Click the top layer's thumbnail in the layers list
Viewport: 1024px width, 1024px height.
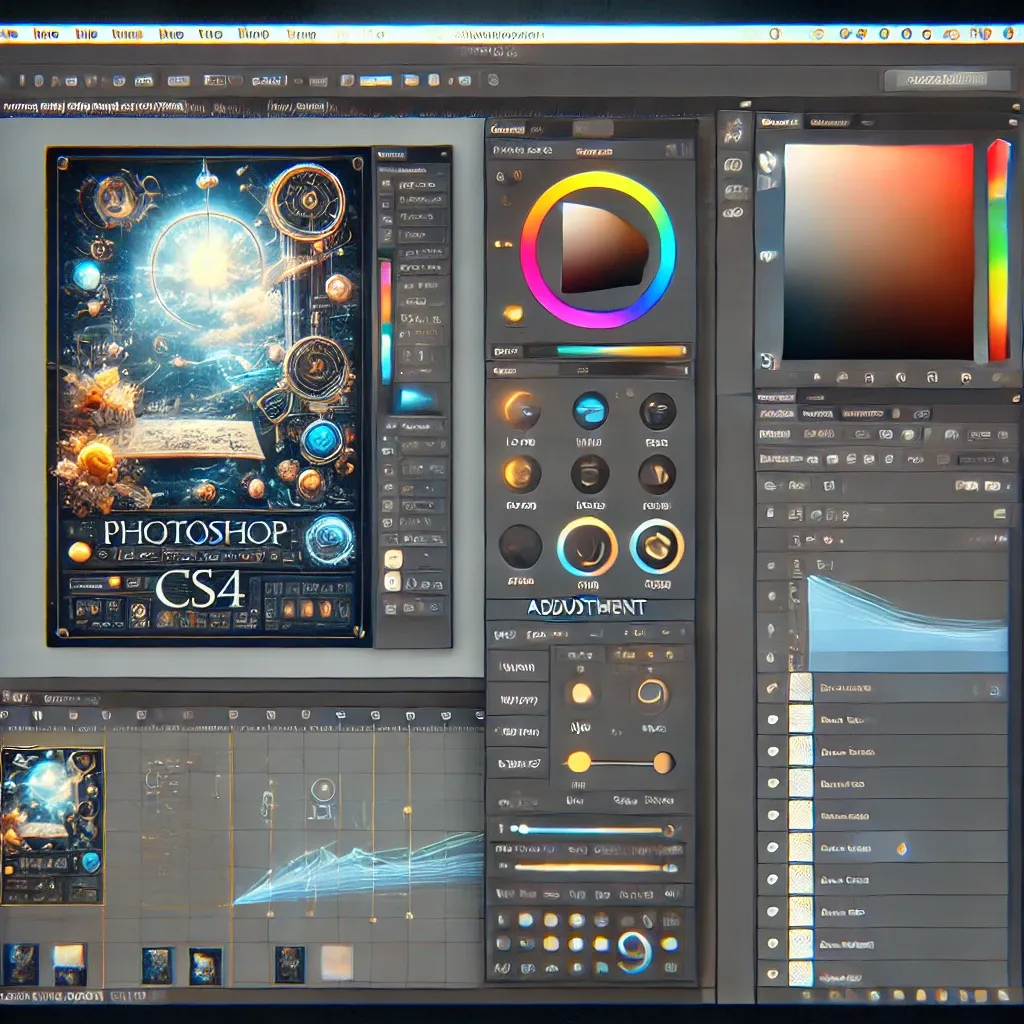(x=801, y=688)
